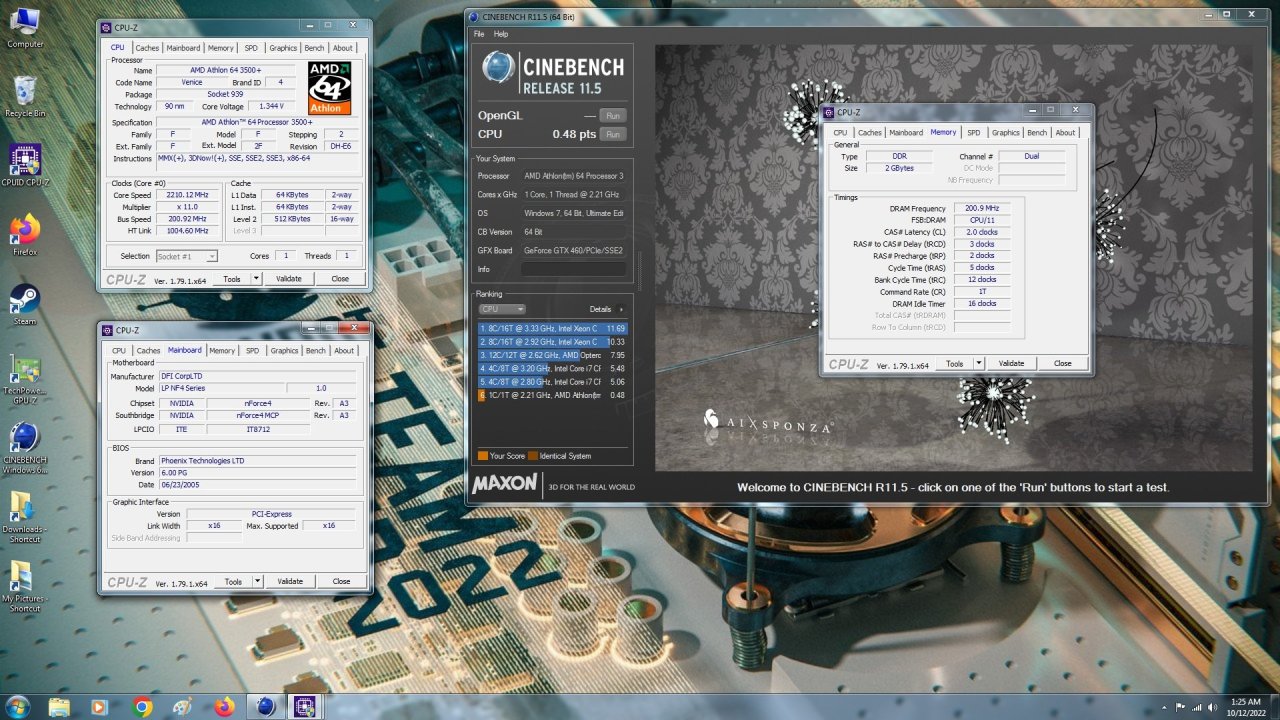Open the Socket #1 selection dropdown

pyautogui.click(x=187, y=256)
